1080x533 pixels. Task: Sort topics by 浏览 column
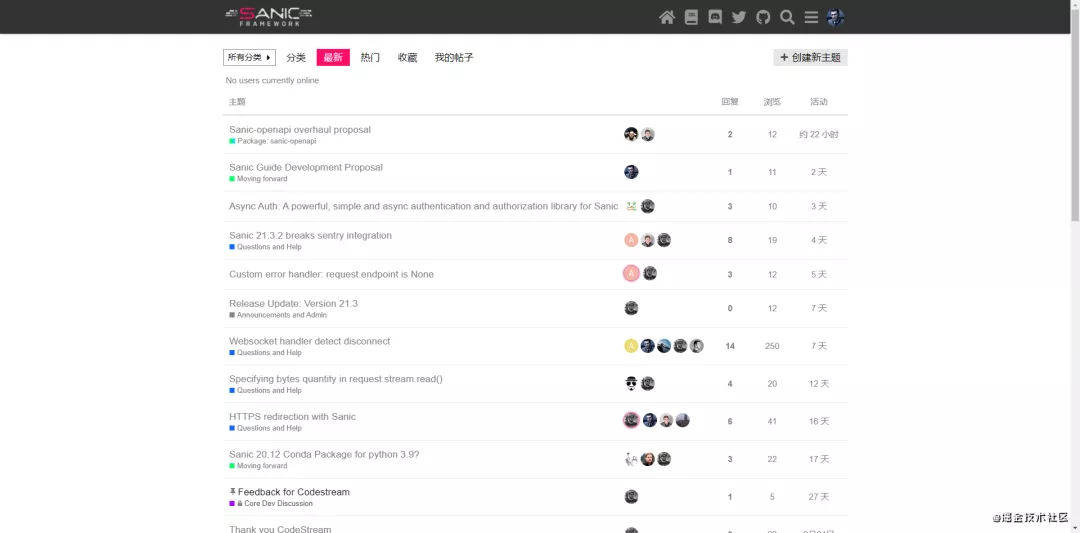(x=772, y=101)
